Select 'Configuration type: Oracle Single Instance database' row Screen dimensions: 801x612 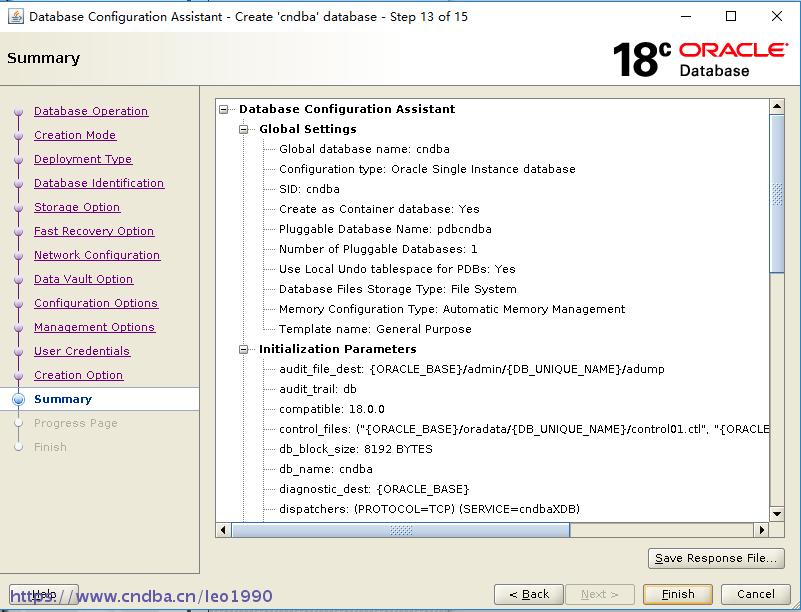click(427, 169)
